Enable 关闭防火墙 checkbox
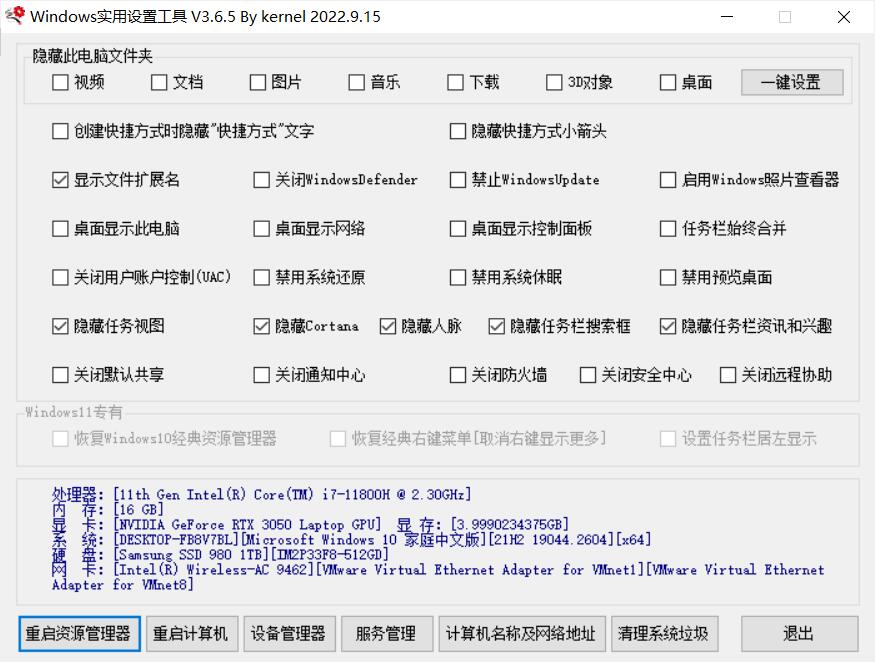 click(458, 375)
